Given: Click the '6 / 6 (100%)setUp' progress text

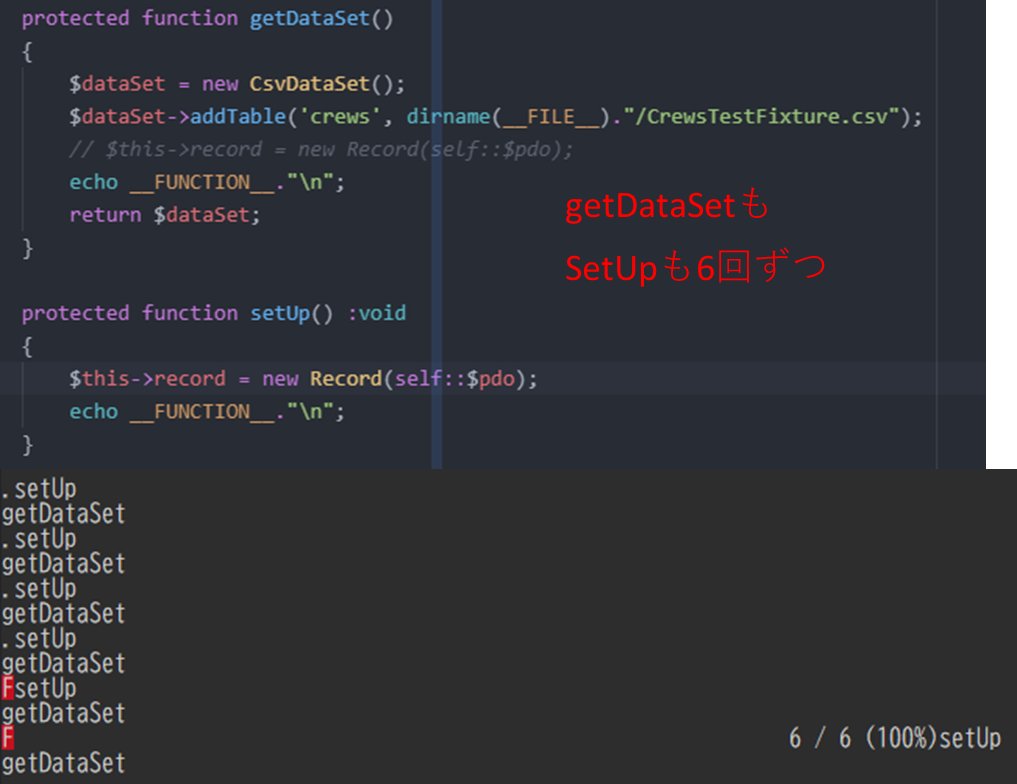Looking at the screenshot, I should click(x=895, y=738).
